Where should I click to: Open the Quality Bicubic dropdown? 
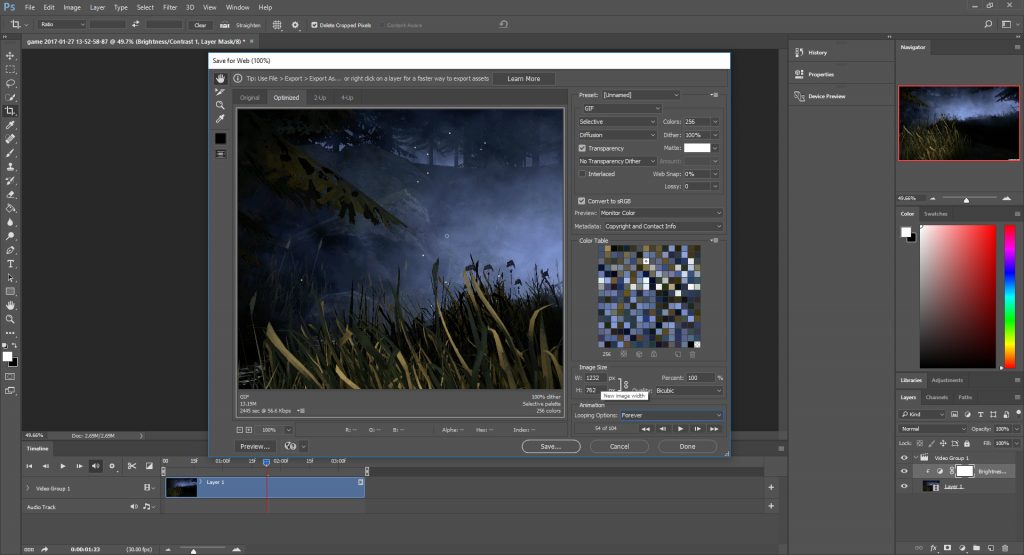click(689, 390)
